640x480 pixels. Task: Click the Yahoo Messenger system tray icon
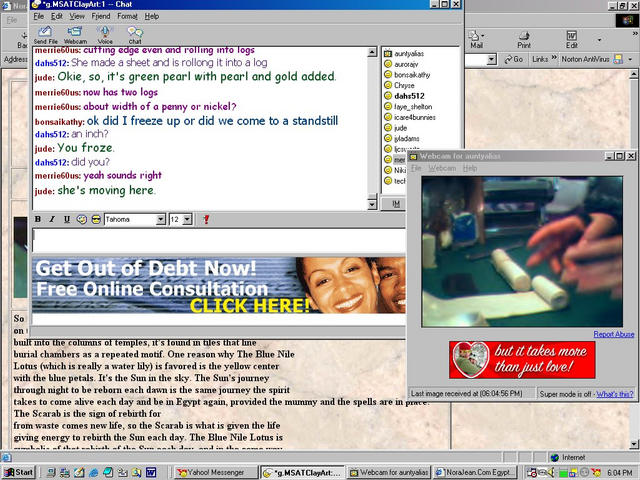click(596, 473)
